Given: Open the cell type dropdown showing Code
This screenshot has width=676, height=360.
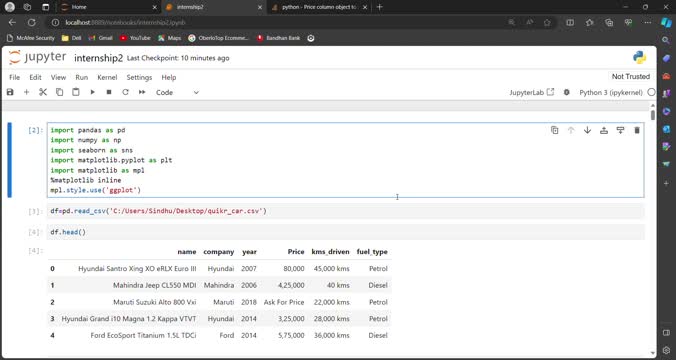Looking at the screenshot, I should click(177, 92).
